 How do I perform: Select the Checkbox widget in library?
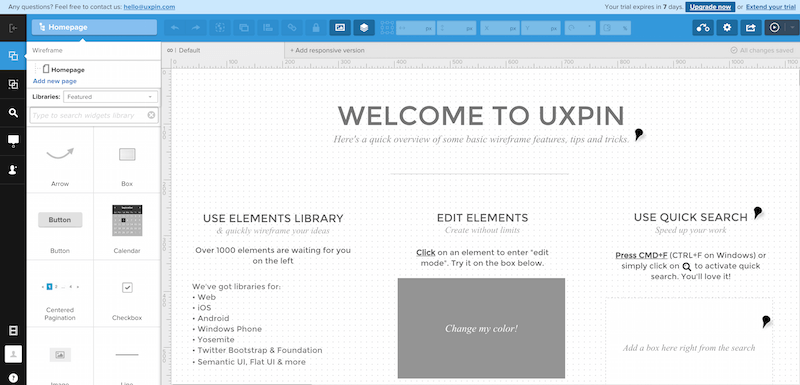click(127, 294)
